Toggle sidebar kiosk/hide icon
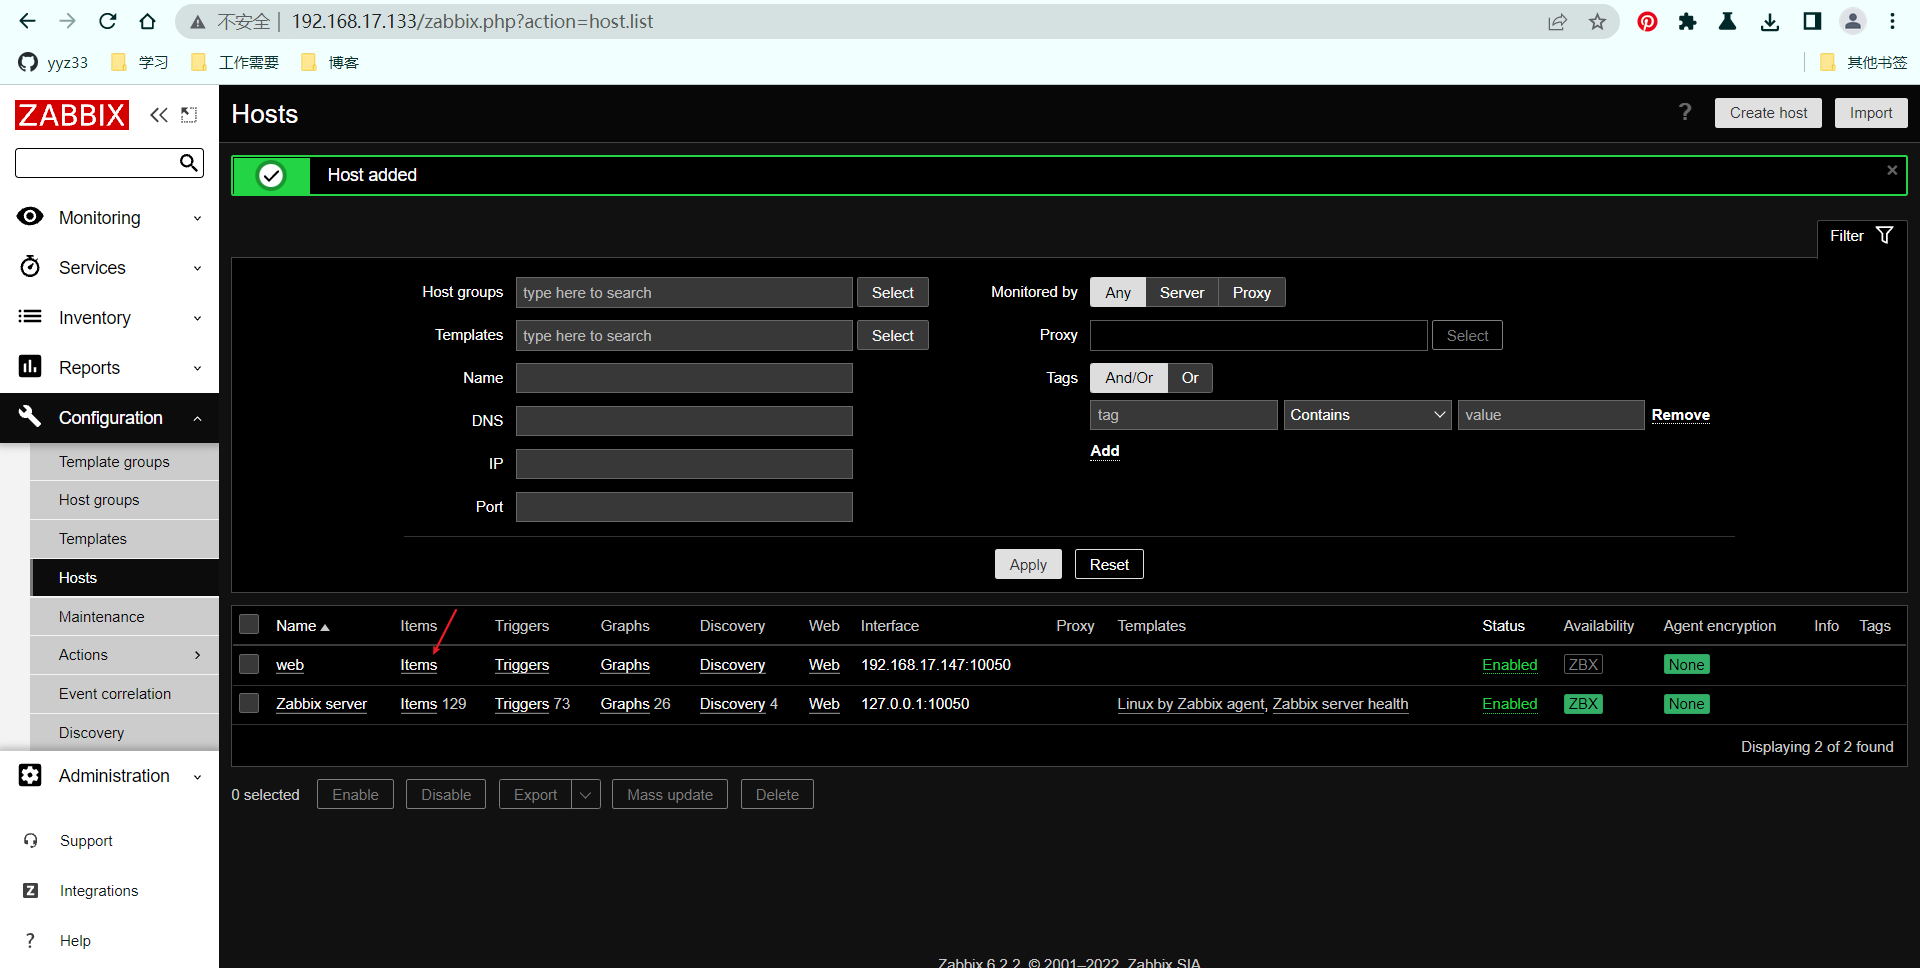Image resolution: width=1920 pixels, height=968 pixels. (189, 115)
